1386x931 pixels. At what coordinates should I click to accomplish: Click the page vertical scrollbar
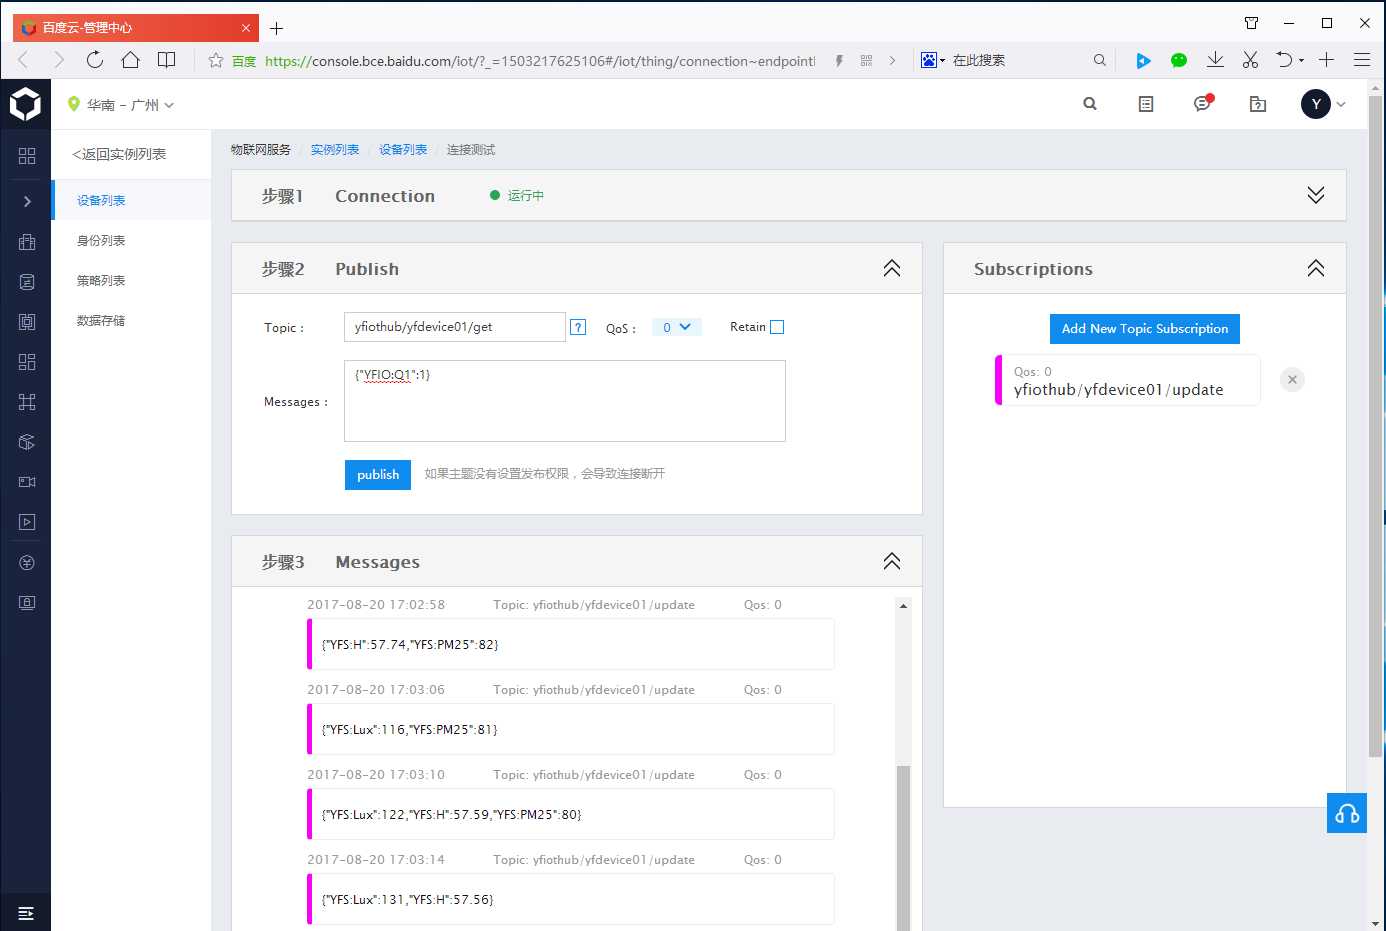[x=1375, y=427]
